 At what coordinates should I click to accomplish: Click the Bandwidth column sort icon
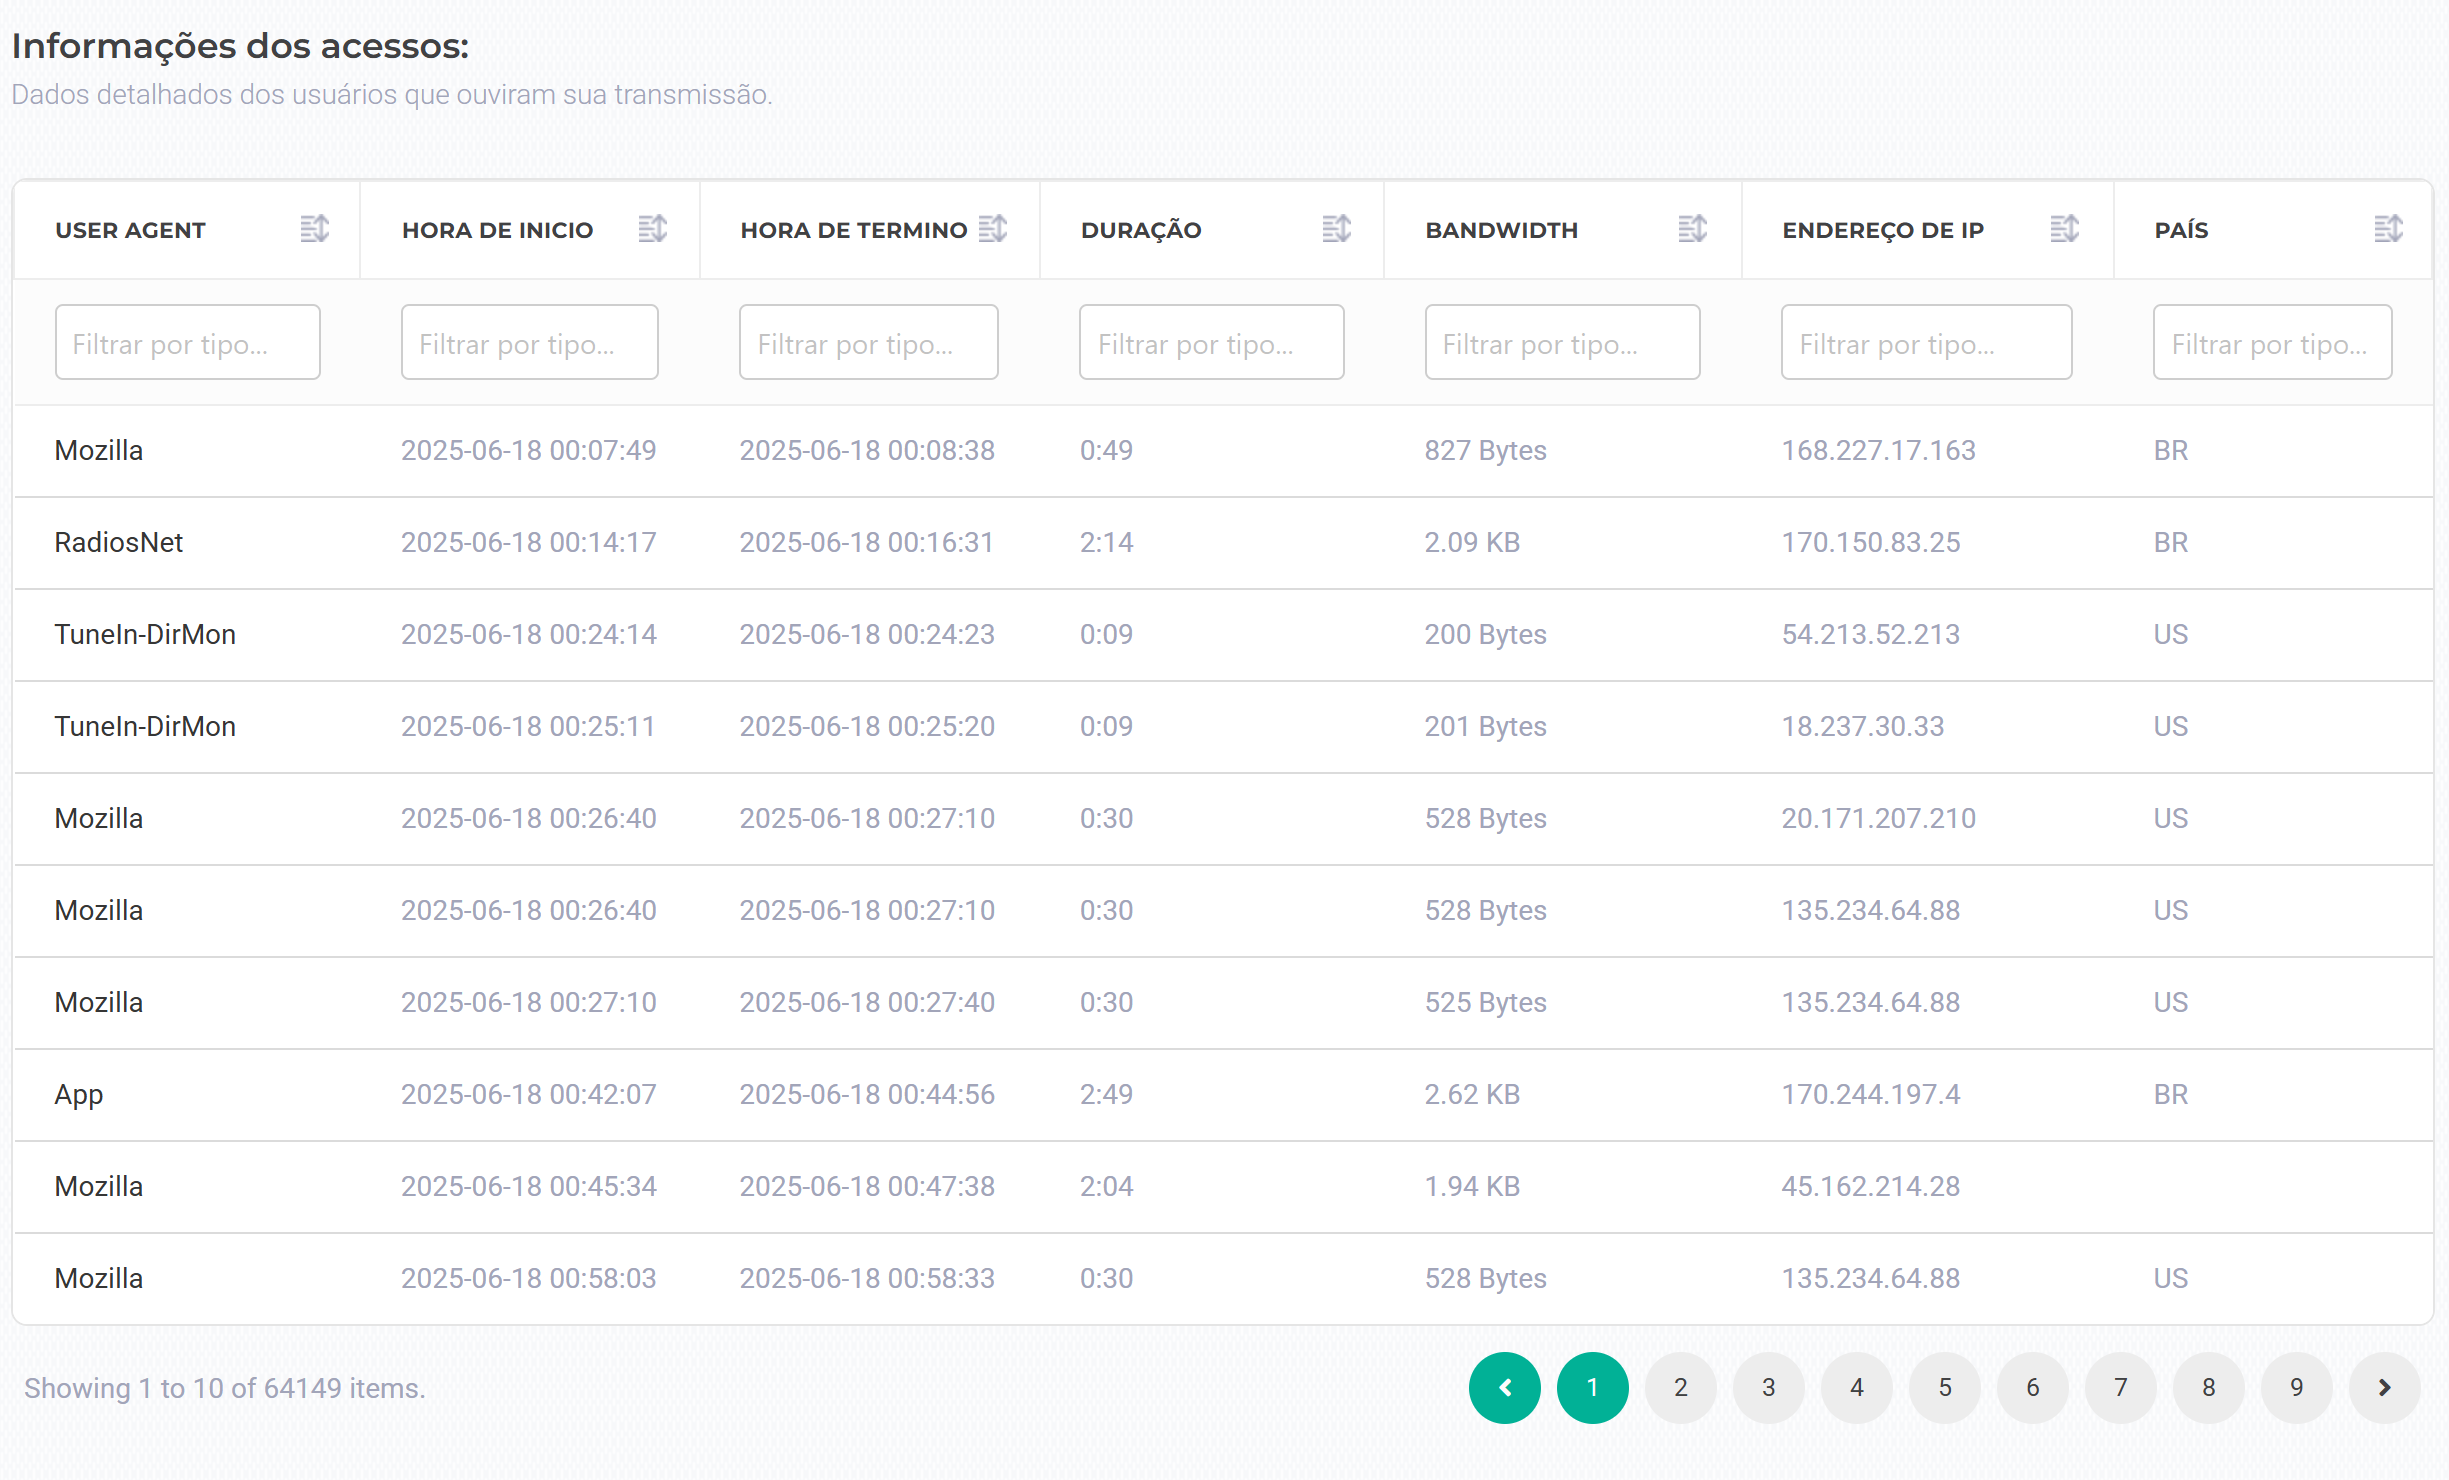click(1692, 229)
